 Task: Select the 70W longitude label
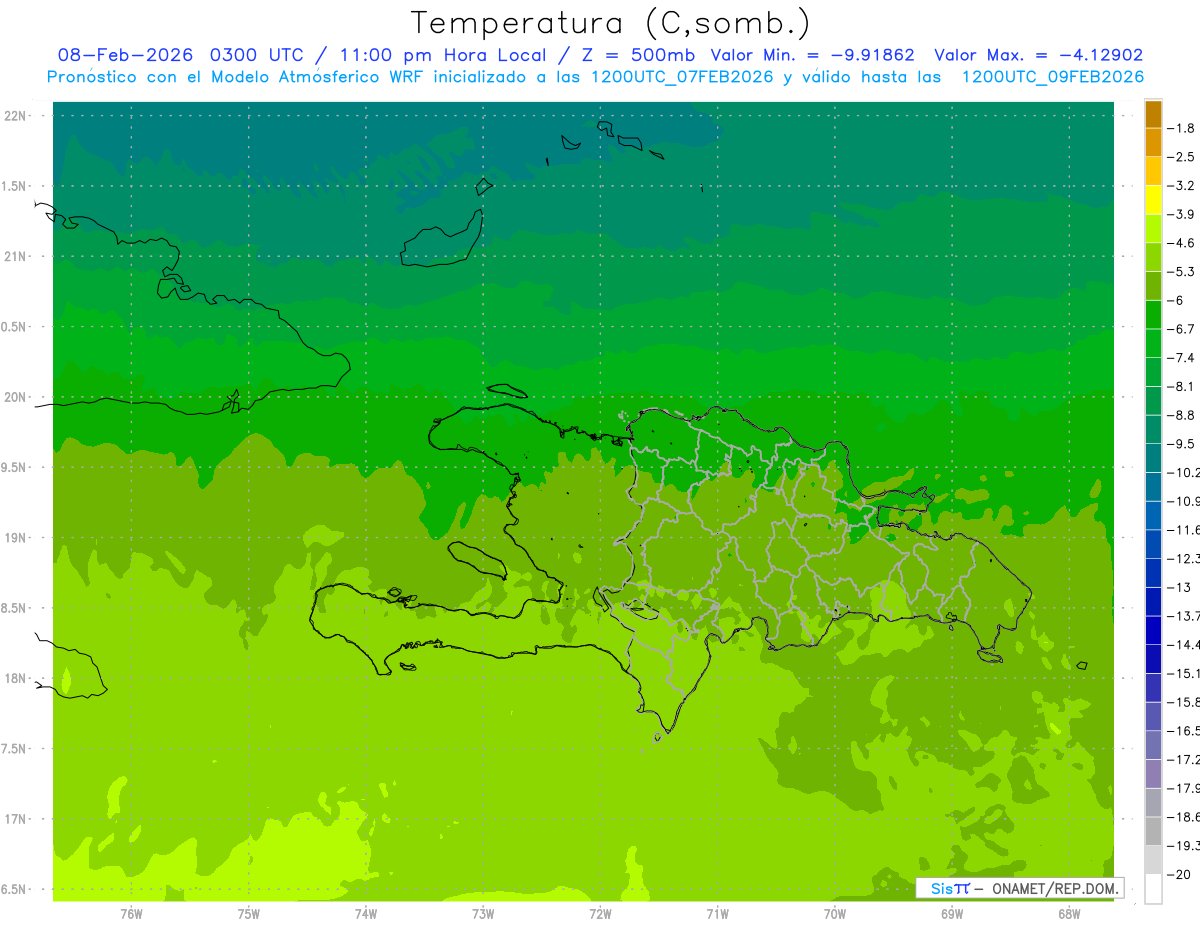[x=834, y=914]
